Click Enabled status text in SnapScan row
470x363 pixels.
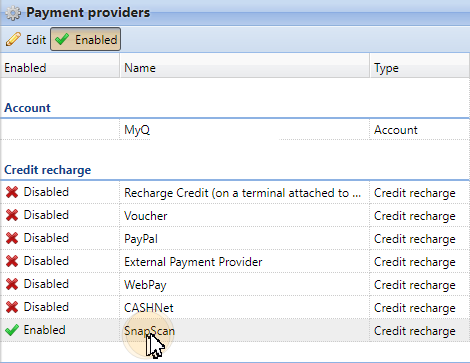(x=44, y=330)
